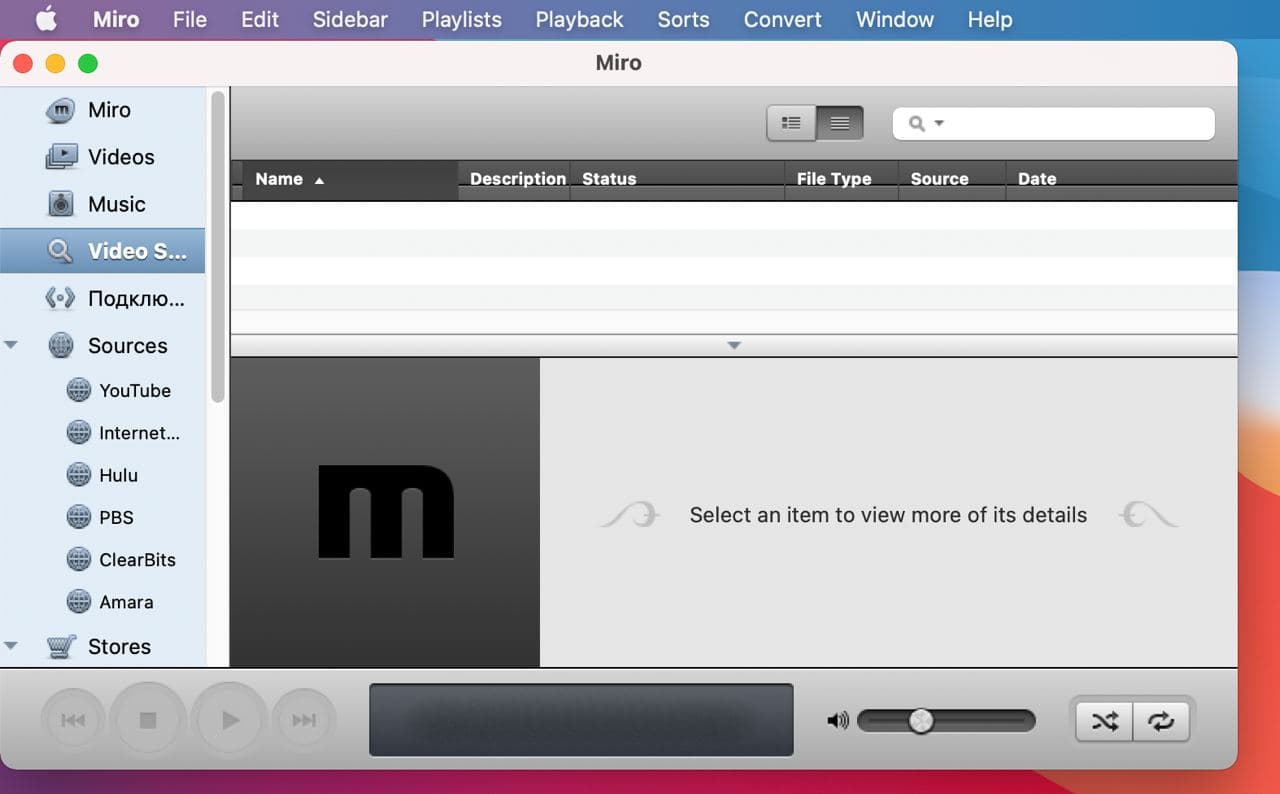1280x794 pixels.
Task: Select the Music label in sidebar
Action: tap(116, 204)
